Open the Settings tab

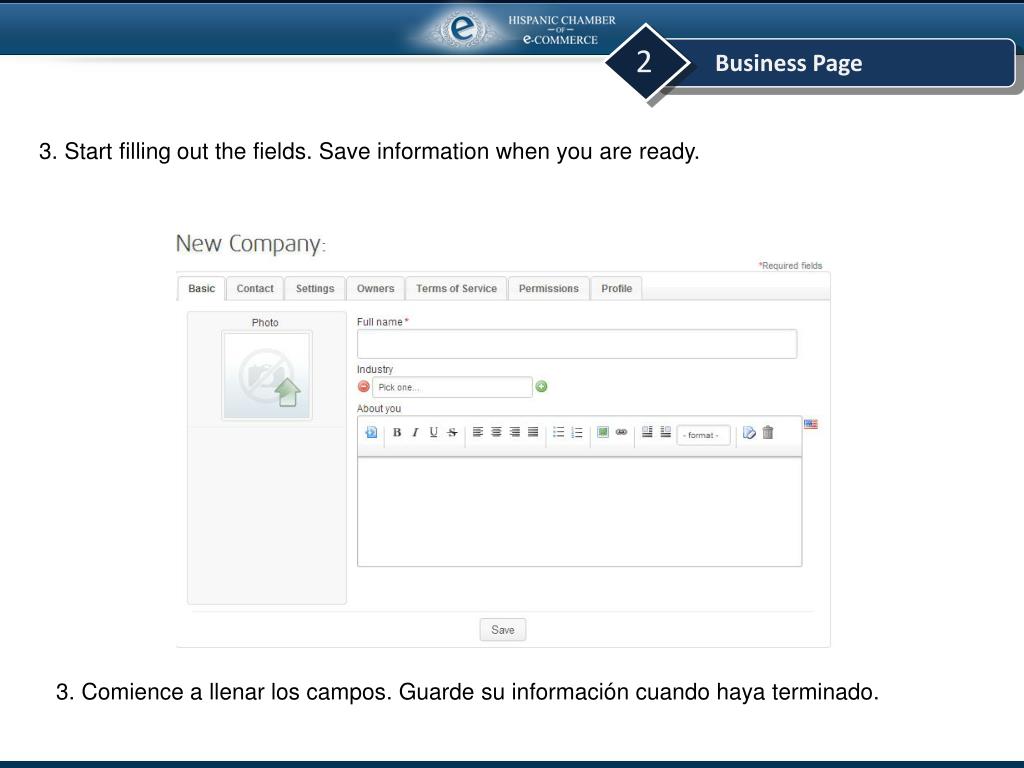coord(315,289)
